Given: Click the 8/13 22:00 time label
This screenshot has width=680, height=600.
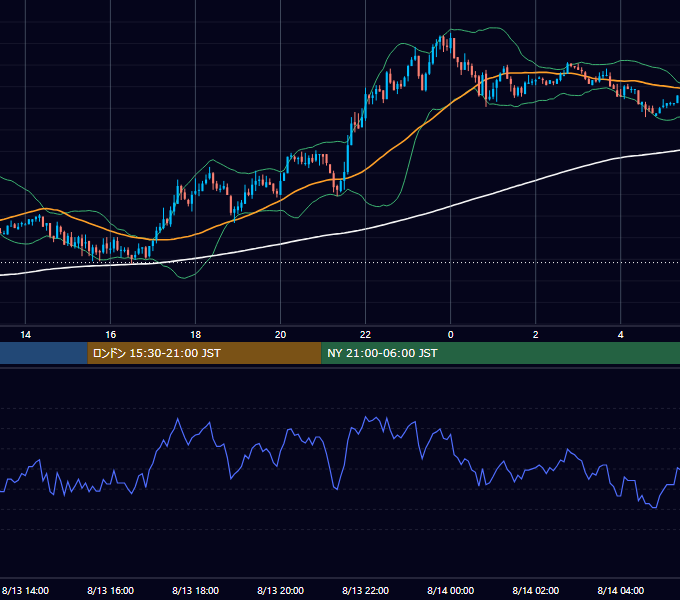Looking at the screenshot, I should pyautogui.click(x=366, y=590).
